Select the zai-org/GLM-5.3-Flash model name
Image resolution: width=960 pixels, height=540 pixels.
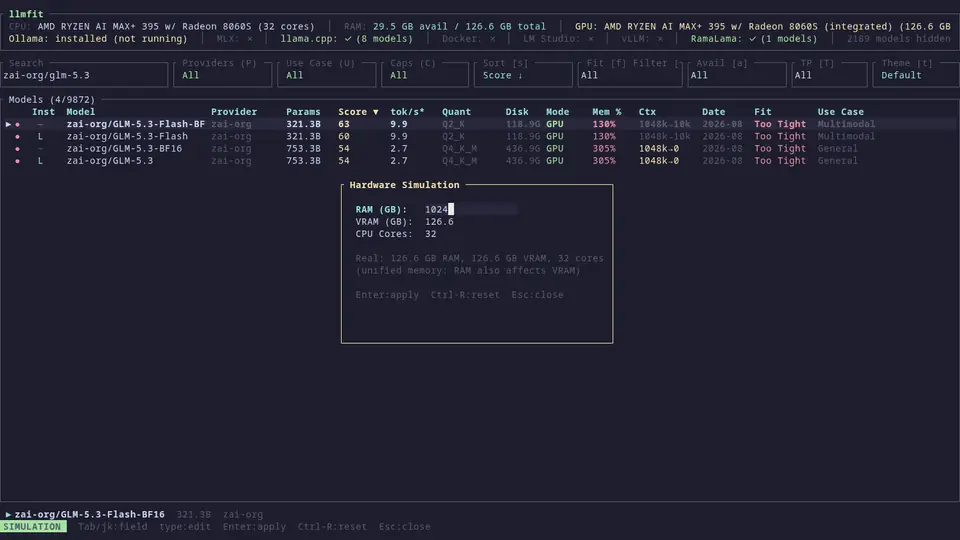[127, 137]
